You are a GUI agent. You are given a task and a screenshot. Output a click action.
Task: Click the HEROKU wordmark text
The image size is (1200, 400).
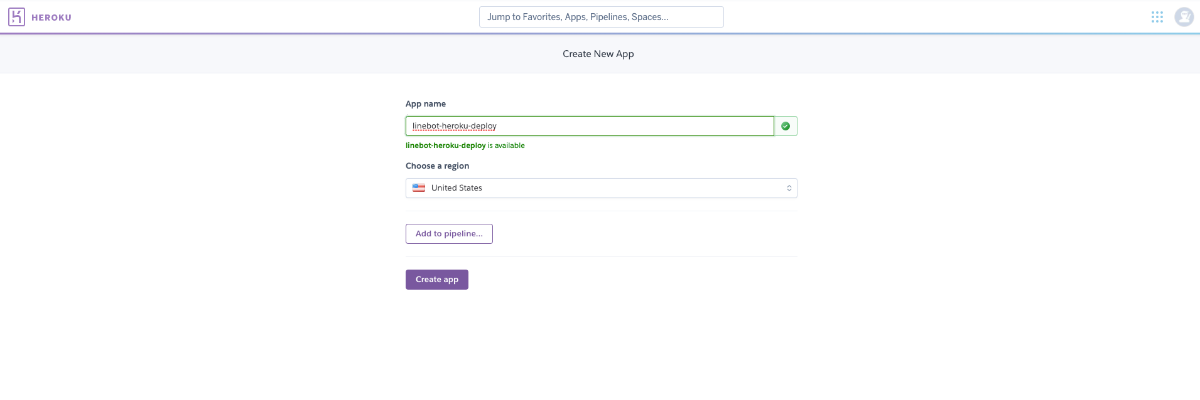pos(51,17)
